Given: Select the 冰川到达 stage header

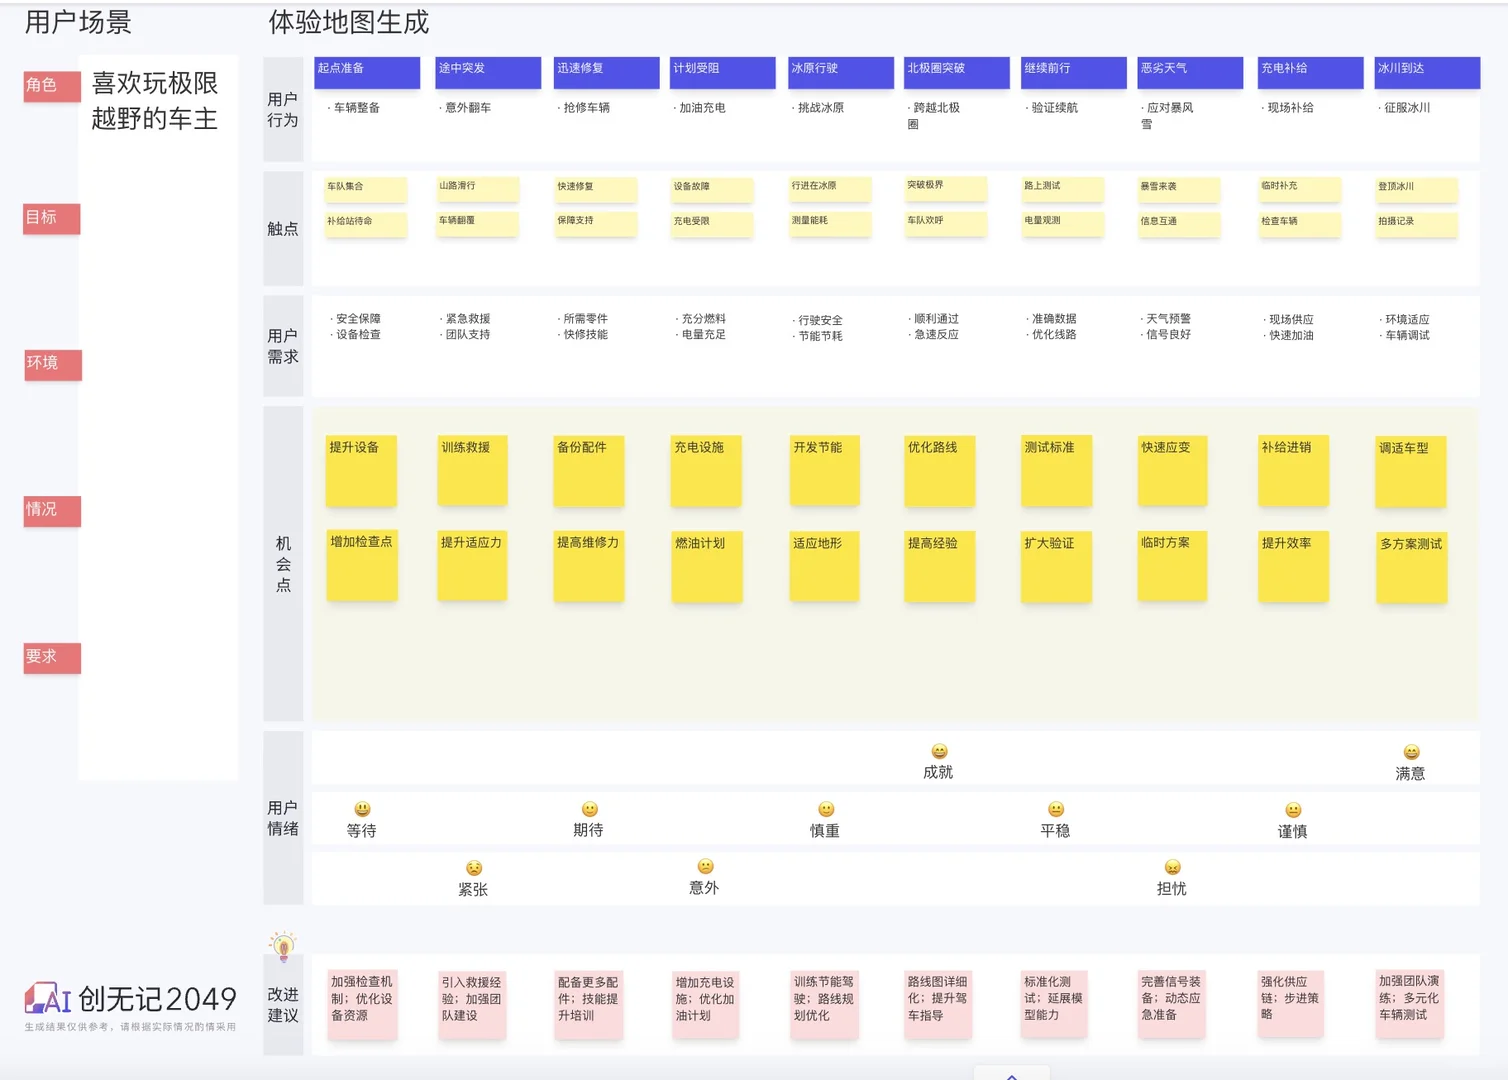Looking at the screenshot, I should click(1428, 72).
